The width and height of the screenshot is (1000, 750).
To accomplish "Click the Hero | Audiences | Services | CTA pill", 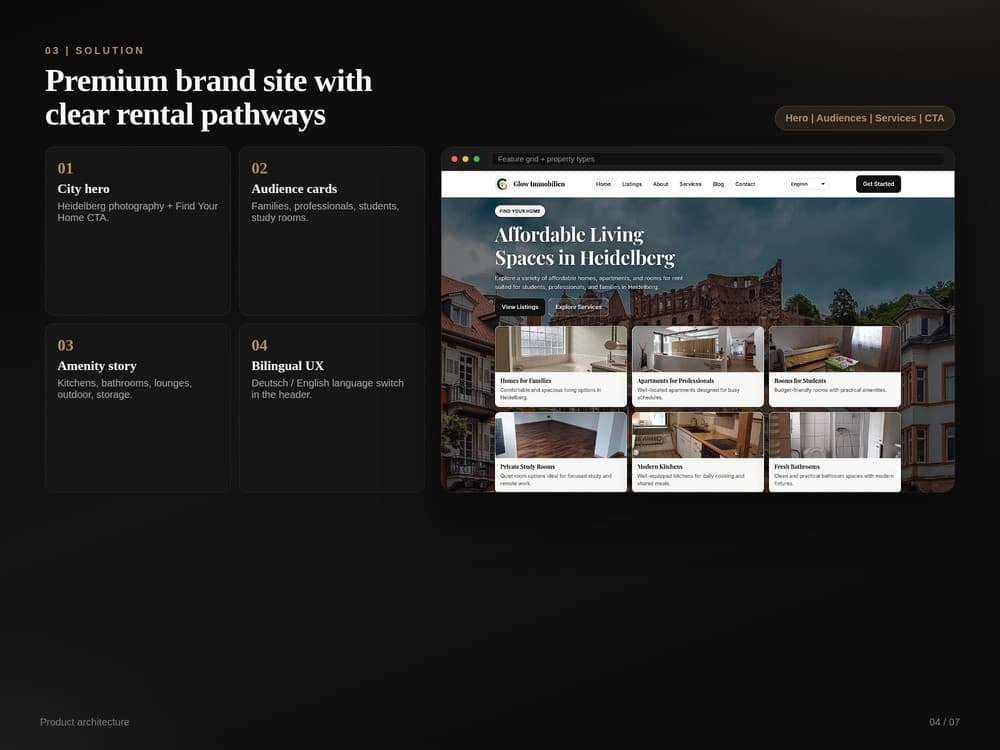I will [864, 118].
